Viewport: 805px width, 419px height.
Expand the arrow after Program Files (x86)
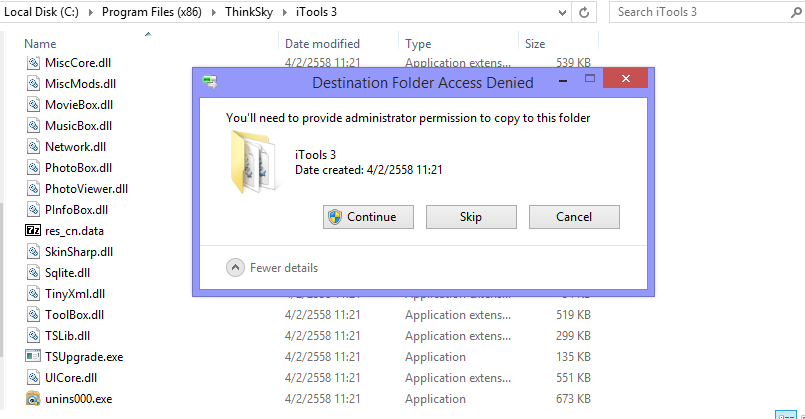coord(214,12)
